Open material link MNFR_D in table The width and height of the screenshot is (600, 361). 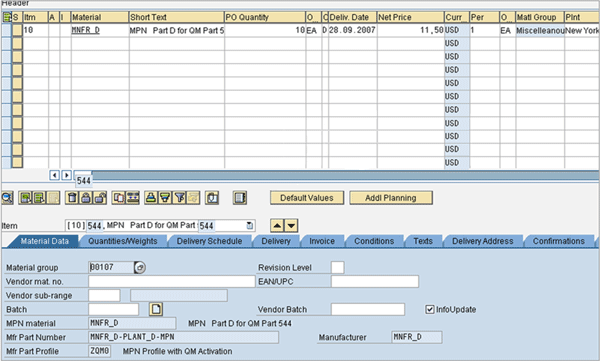[85, 30]
